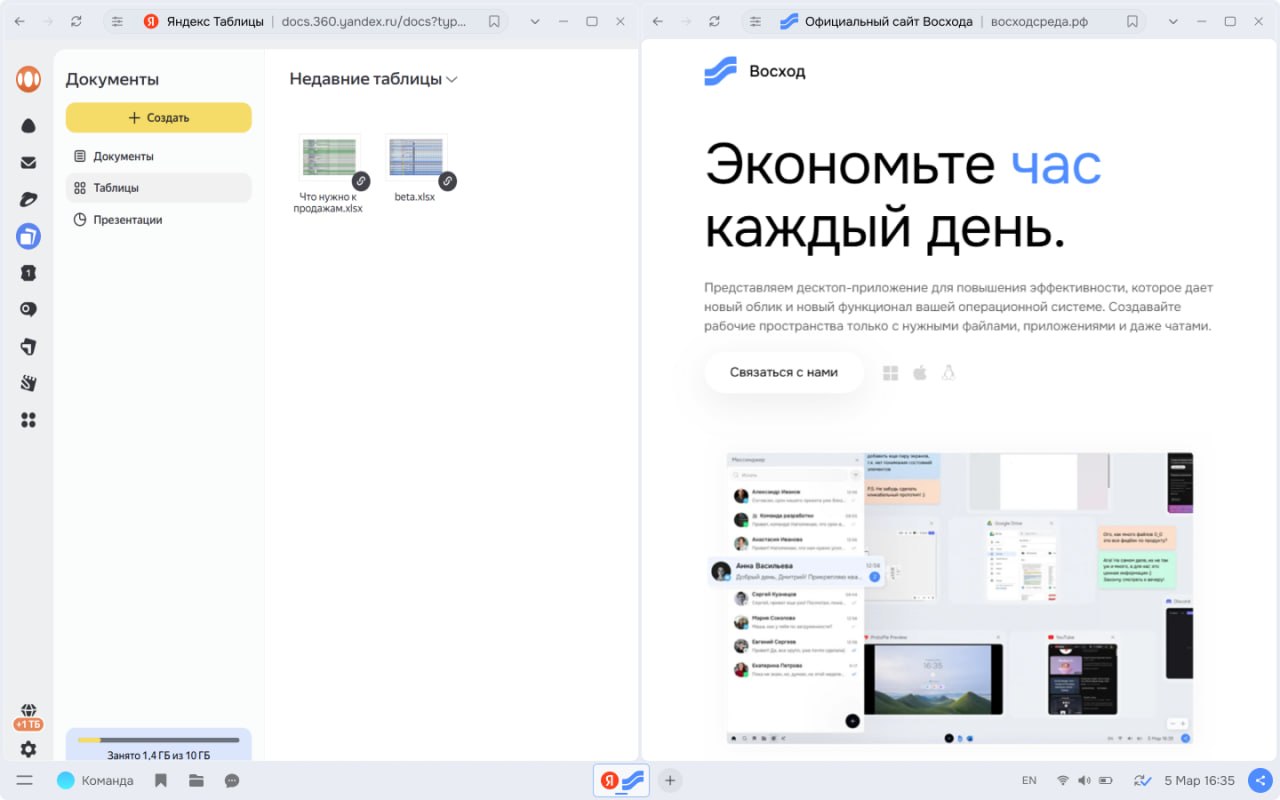This screenshot has height=800, width=1280.
Task: Open Yandex Disk saucer icon in sidebar
Action: (28, 200)
